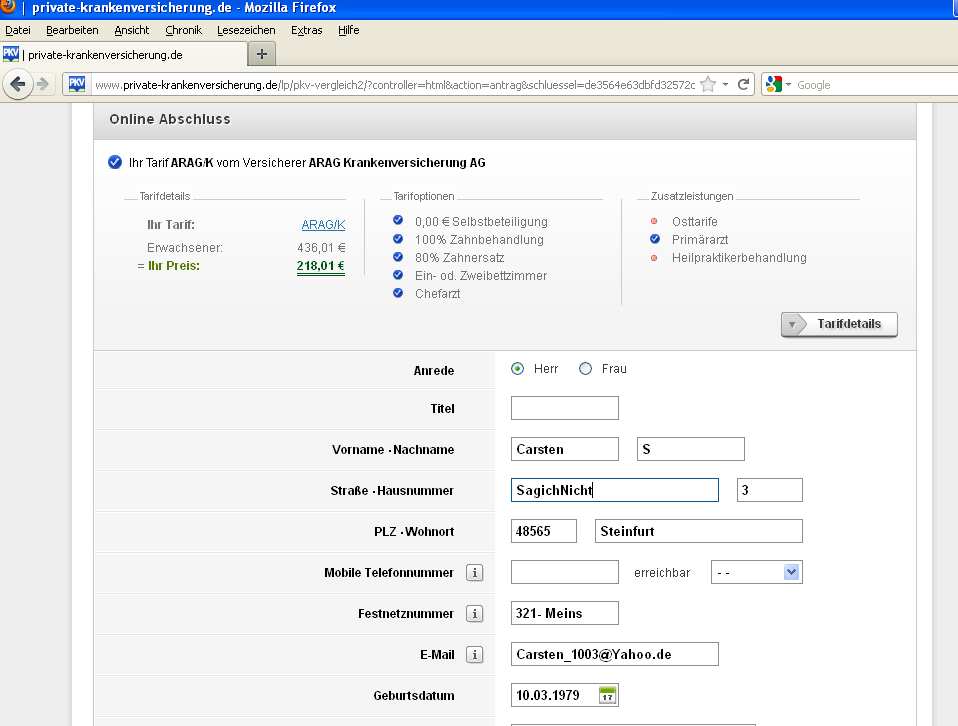Expand the Tarifdetails button
This screenshot has width=958, height=726.
click(839, 324)
